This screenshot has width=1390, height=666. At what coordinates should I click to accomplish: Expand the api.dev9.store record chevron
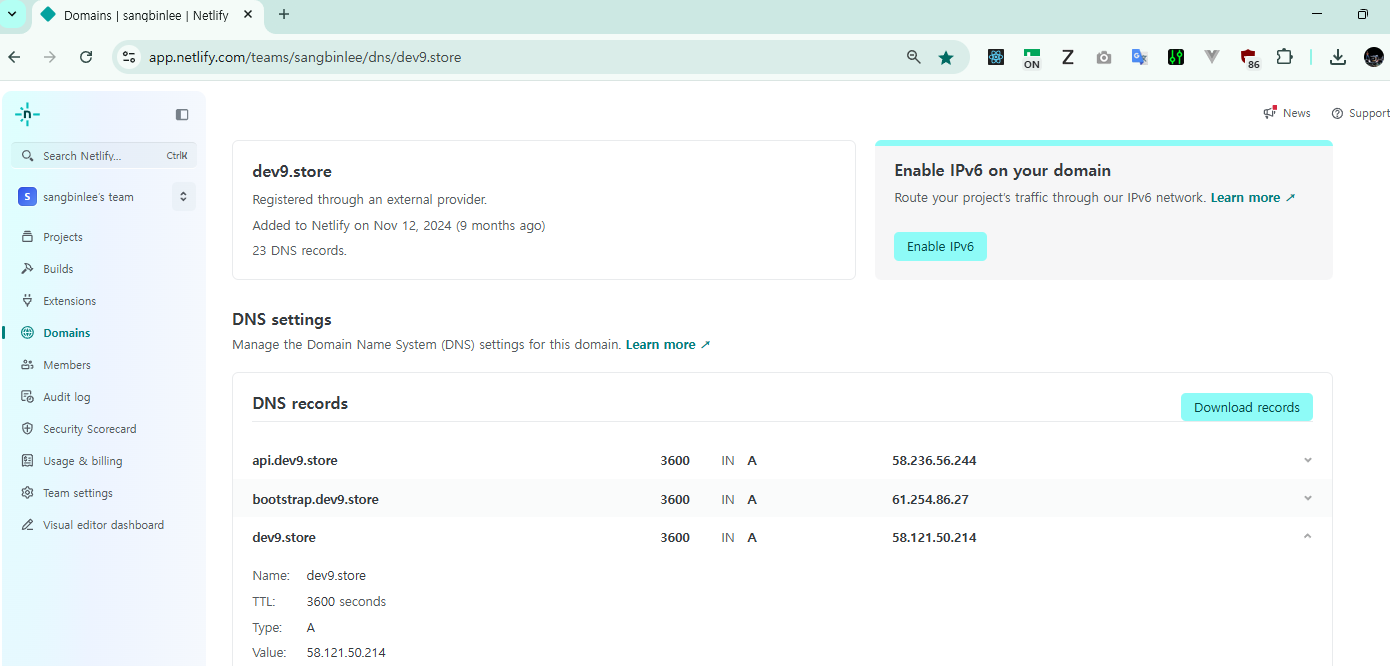1308,460
